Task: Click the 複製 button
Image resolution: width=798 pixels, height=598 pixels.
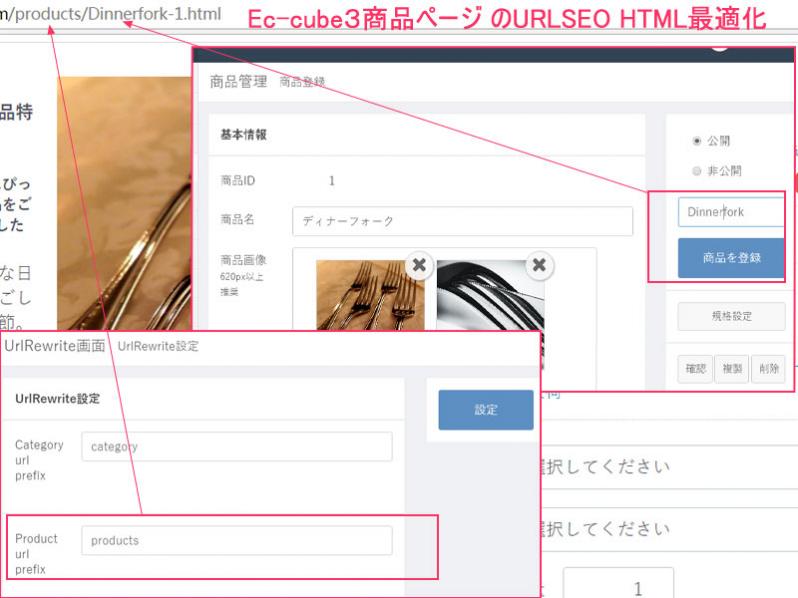Action: [732, 368]
